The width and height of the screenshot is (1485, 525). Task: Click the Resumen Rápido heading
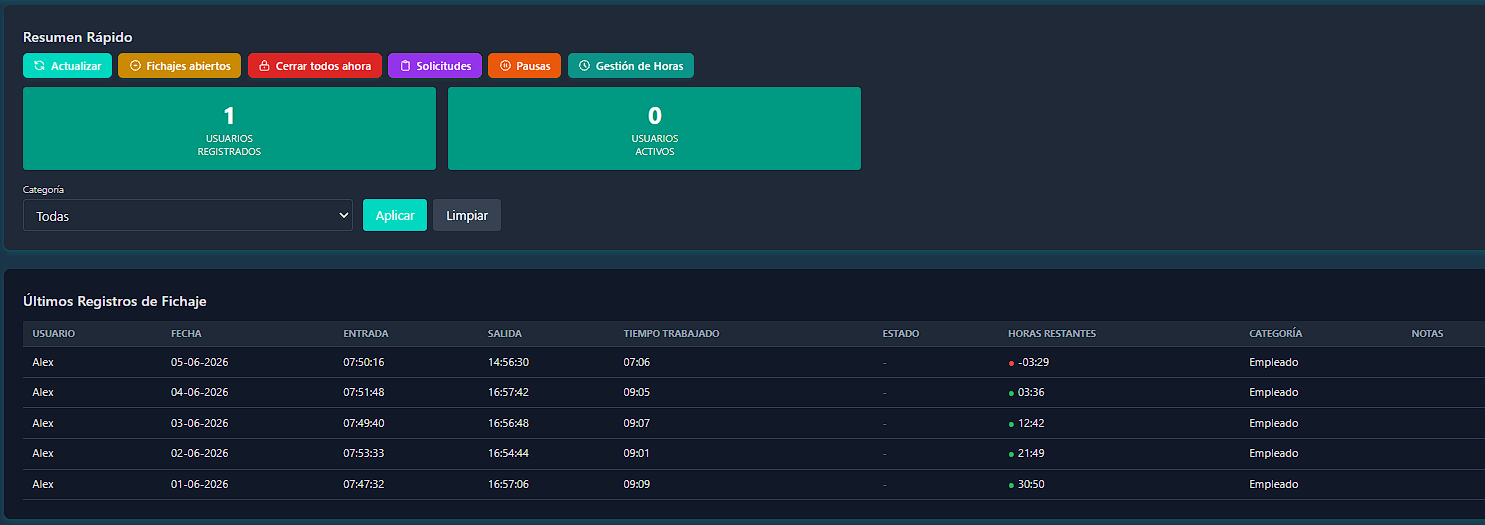(x=78, y=37)
